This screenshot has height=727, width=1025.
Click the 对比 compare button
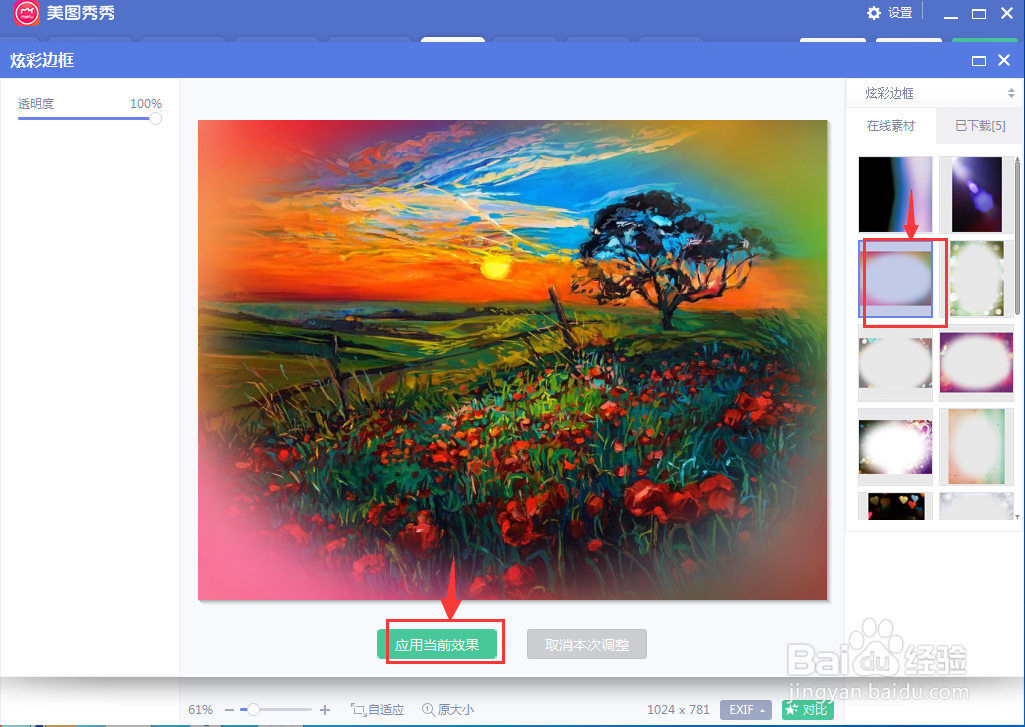coord(807,709)
